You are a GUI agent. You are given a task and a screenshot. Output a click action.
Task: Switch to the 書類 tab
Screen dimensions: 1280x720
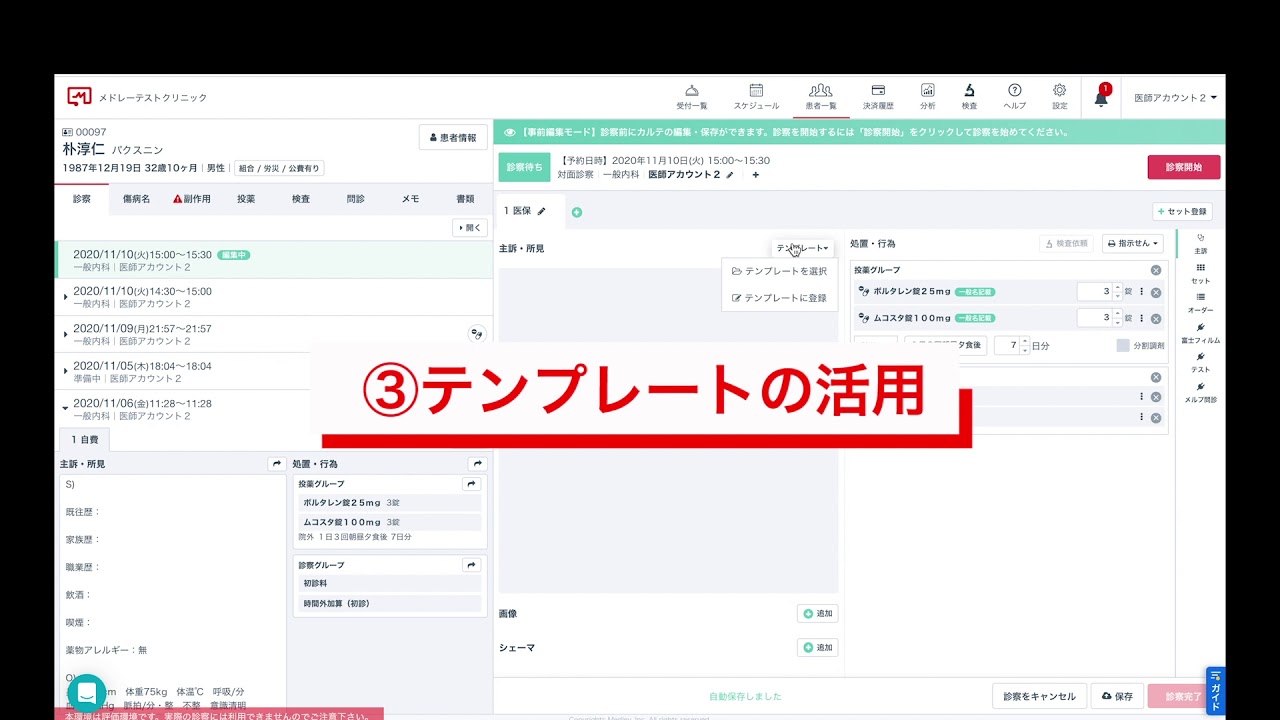point(465,199)
